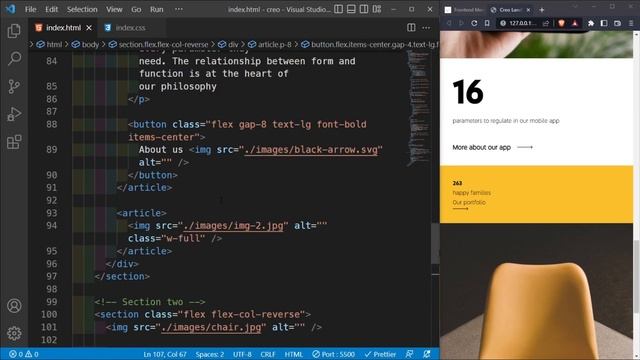Open Customize Layout icon in title bar

point(377,9)
